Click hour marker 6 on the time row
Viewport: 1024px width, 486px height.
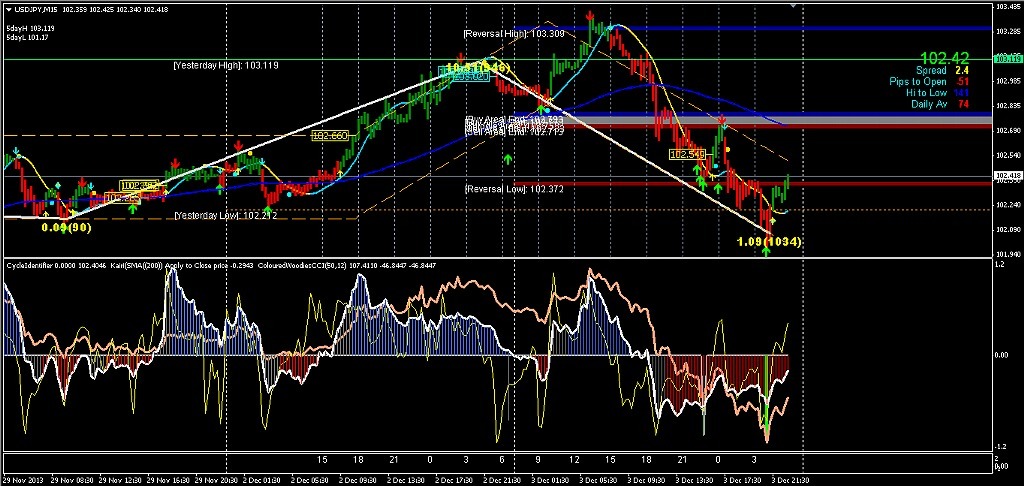click(x=502, y=460)
